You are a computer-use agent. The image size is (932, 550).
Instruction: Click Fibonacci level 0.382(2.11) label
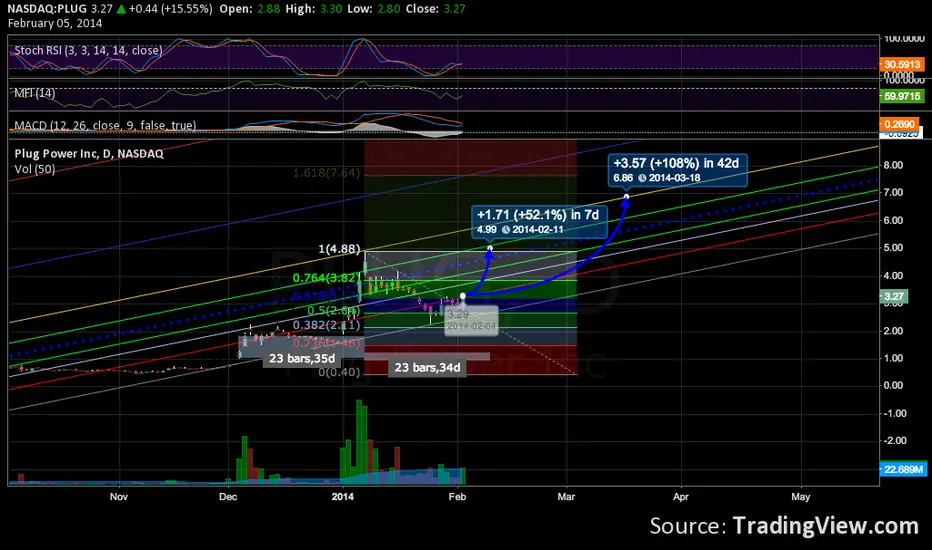point(326,325)
